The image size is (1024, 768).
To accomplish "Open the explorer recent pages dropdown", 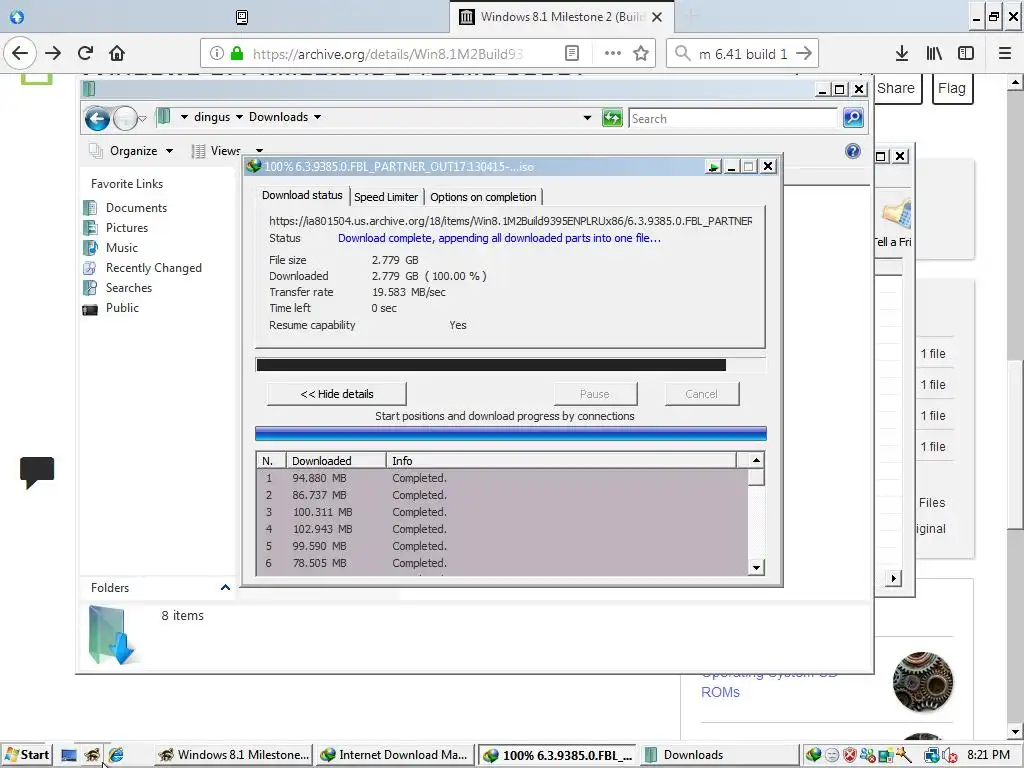I will pos(142,119).
